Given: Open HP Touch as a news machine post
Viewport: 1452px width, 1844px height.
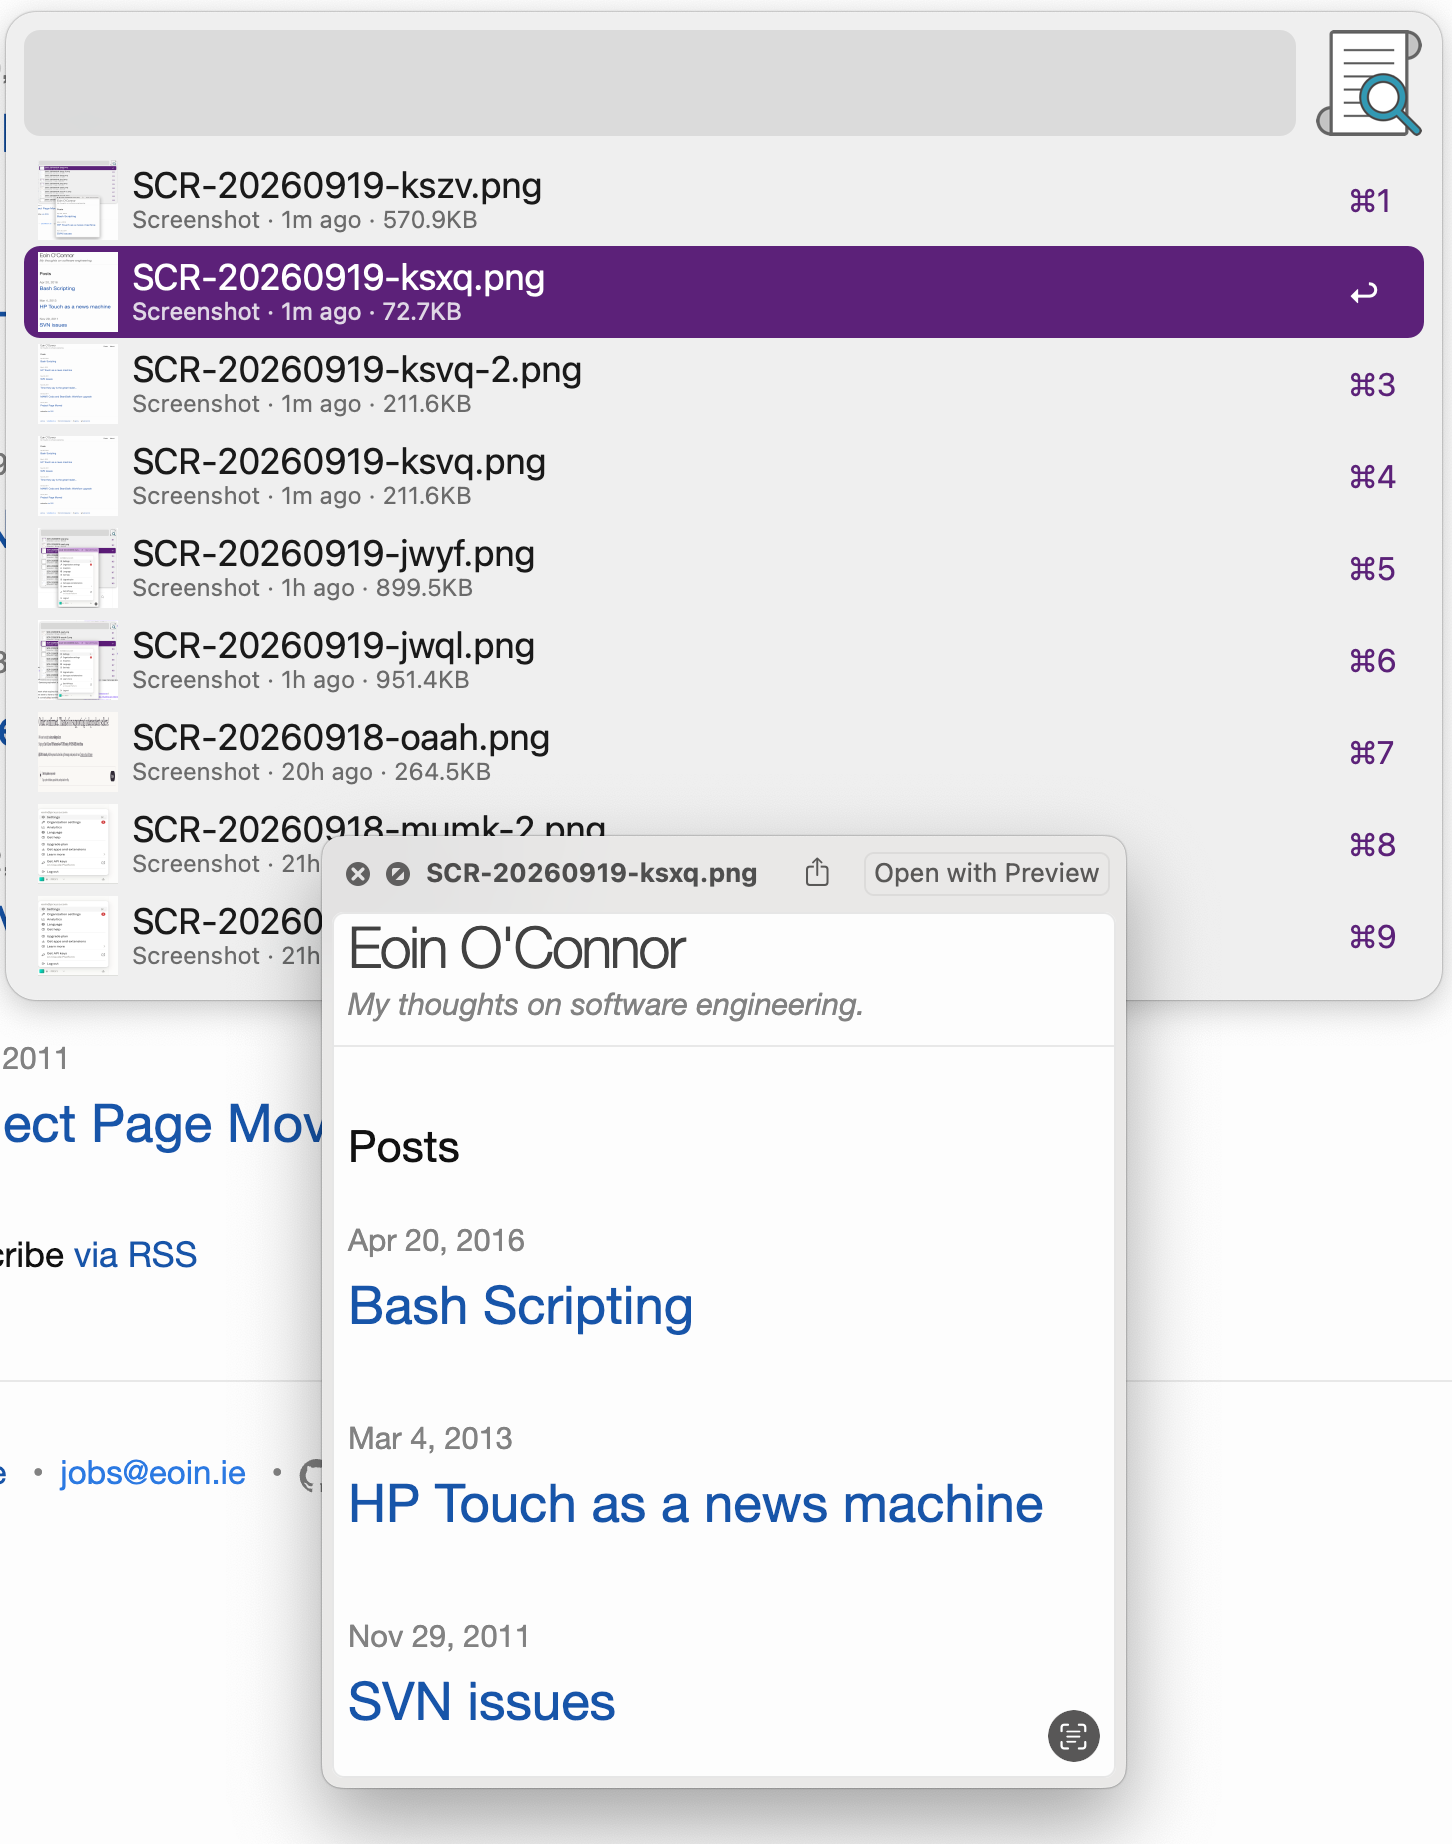Looking at the screenshot, I should click(x=696, y=1504).
